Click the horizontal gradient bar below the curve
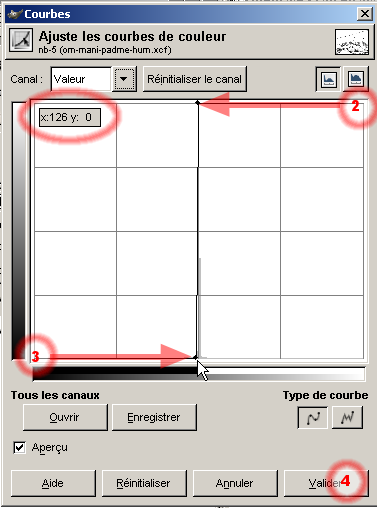The image size is (377, 508). [x=199, y=374]
